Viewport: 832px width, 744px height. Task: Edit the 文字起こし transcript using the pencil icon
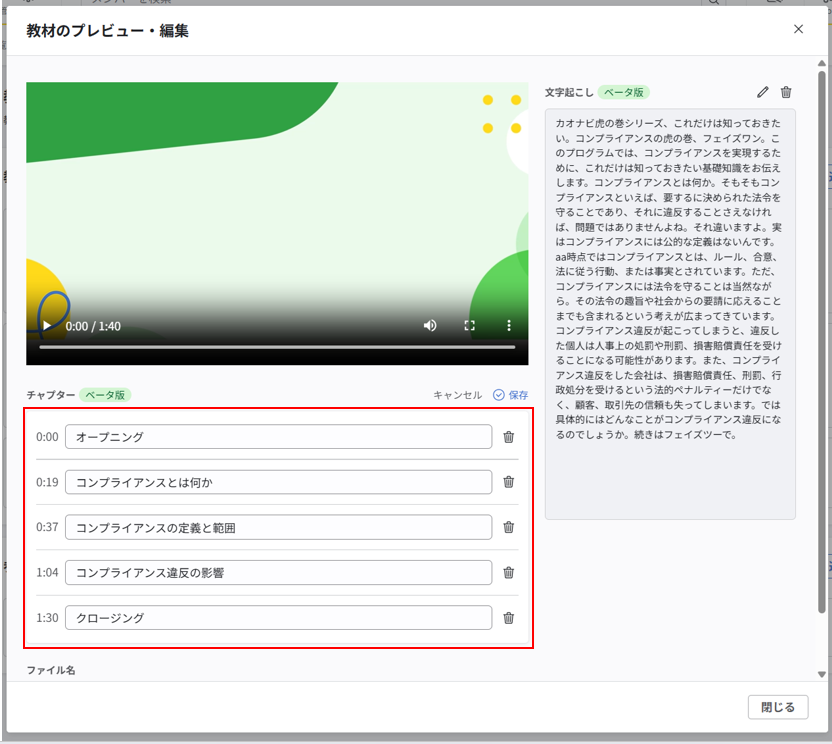(763, 91)
